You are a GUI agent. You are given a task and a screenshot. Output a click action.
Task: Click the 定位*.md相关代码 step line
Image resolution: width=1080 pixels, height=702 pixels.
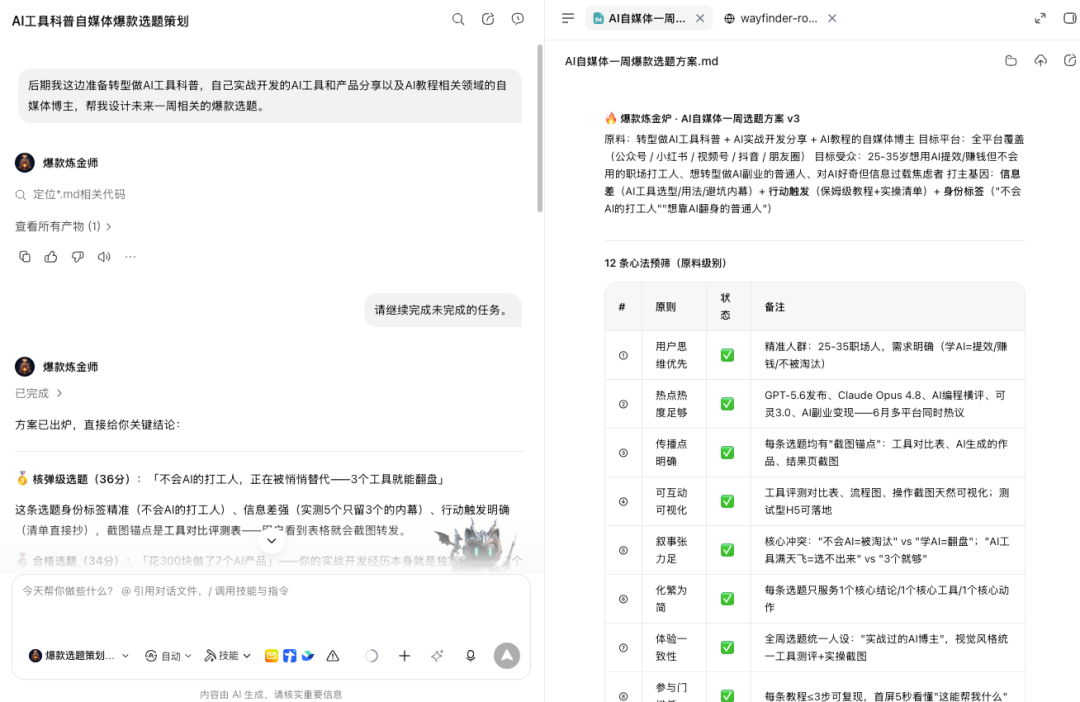click(x=70, y=194)
